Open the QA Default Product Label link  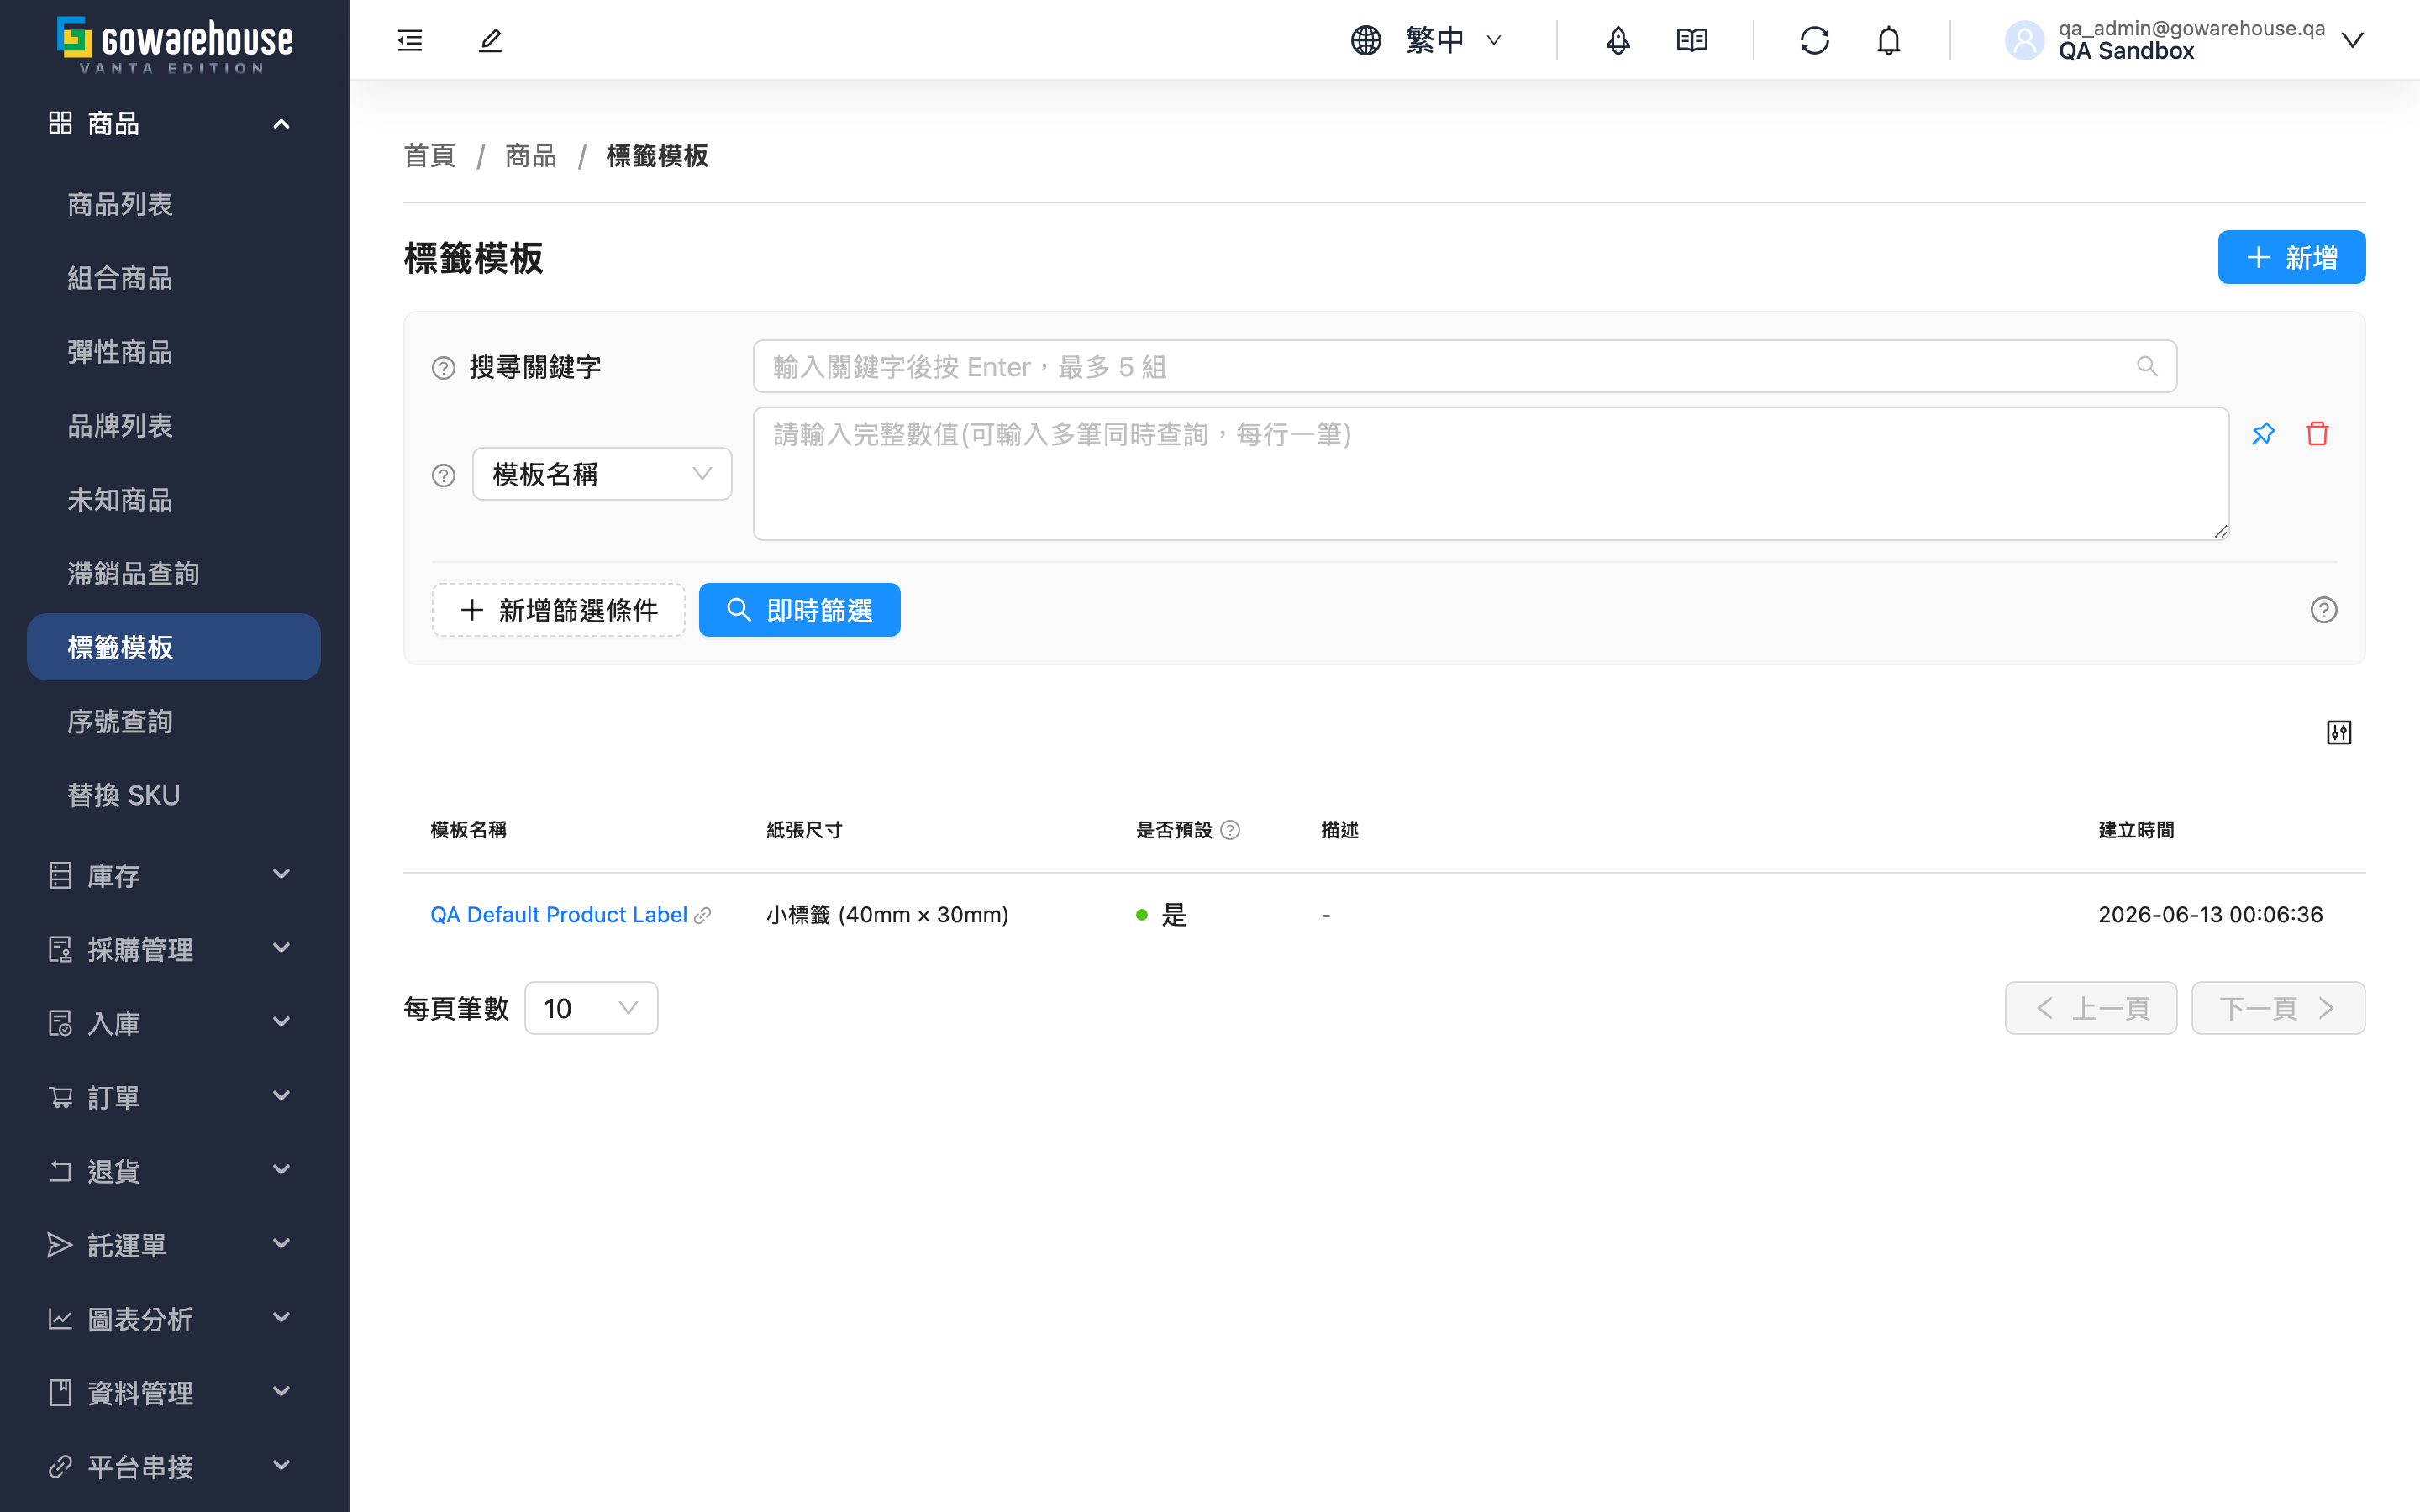558,915
